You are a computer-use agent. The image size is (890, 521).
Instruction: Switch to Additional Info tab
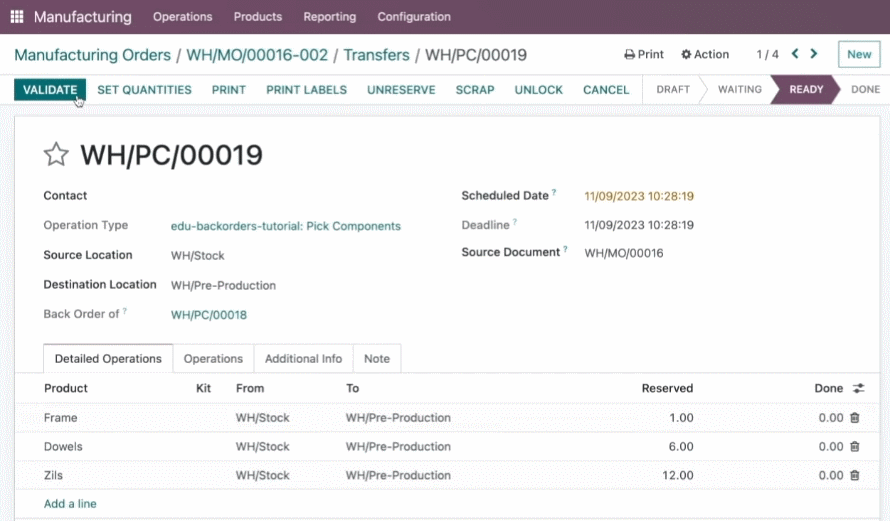(303, 359)
